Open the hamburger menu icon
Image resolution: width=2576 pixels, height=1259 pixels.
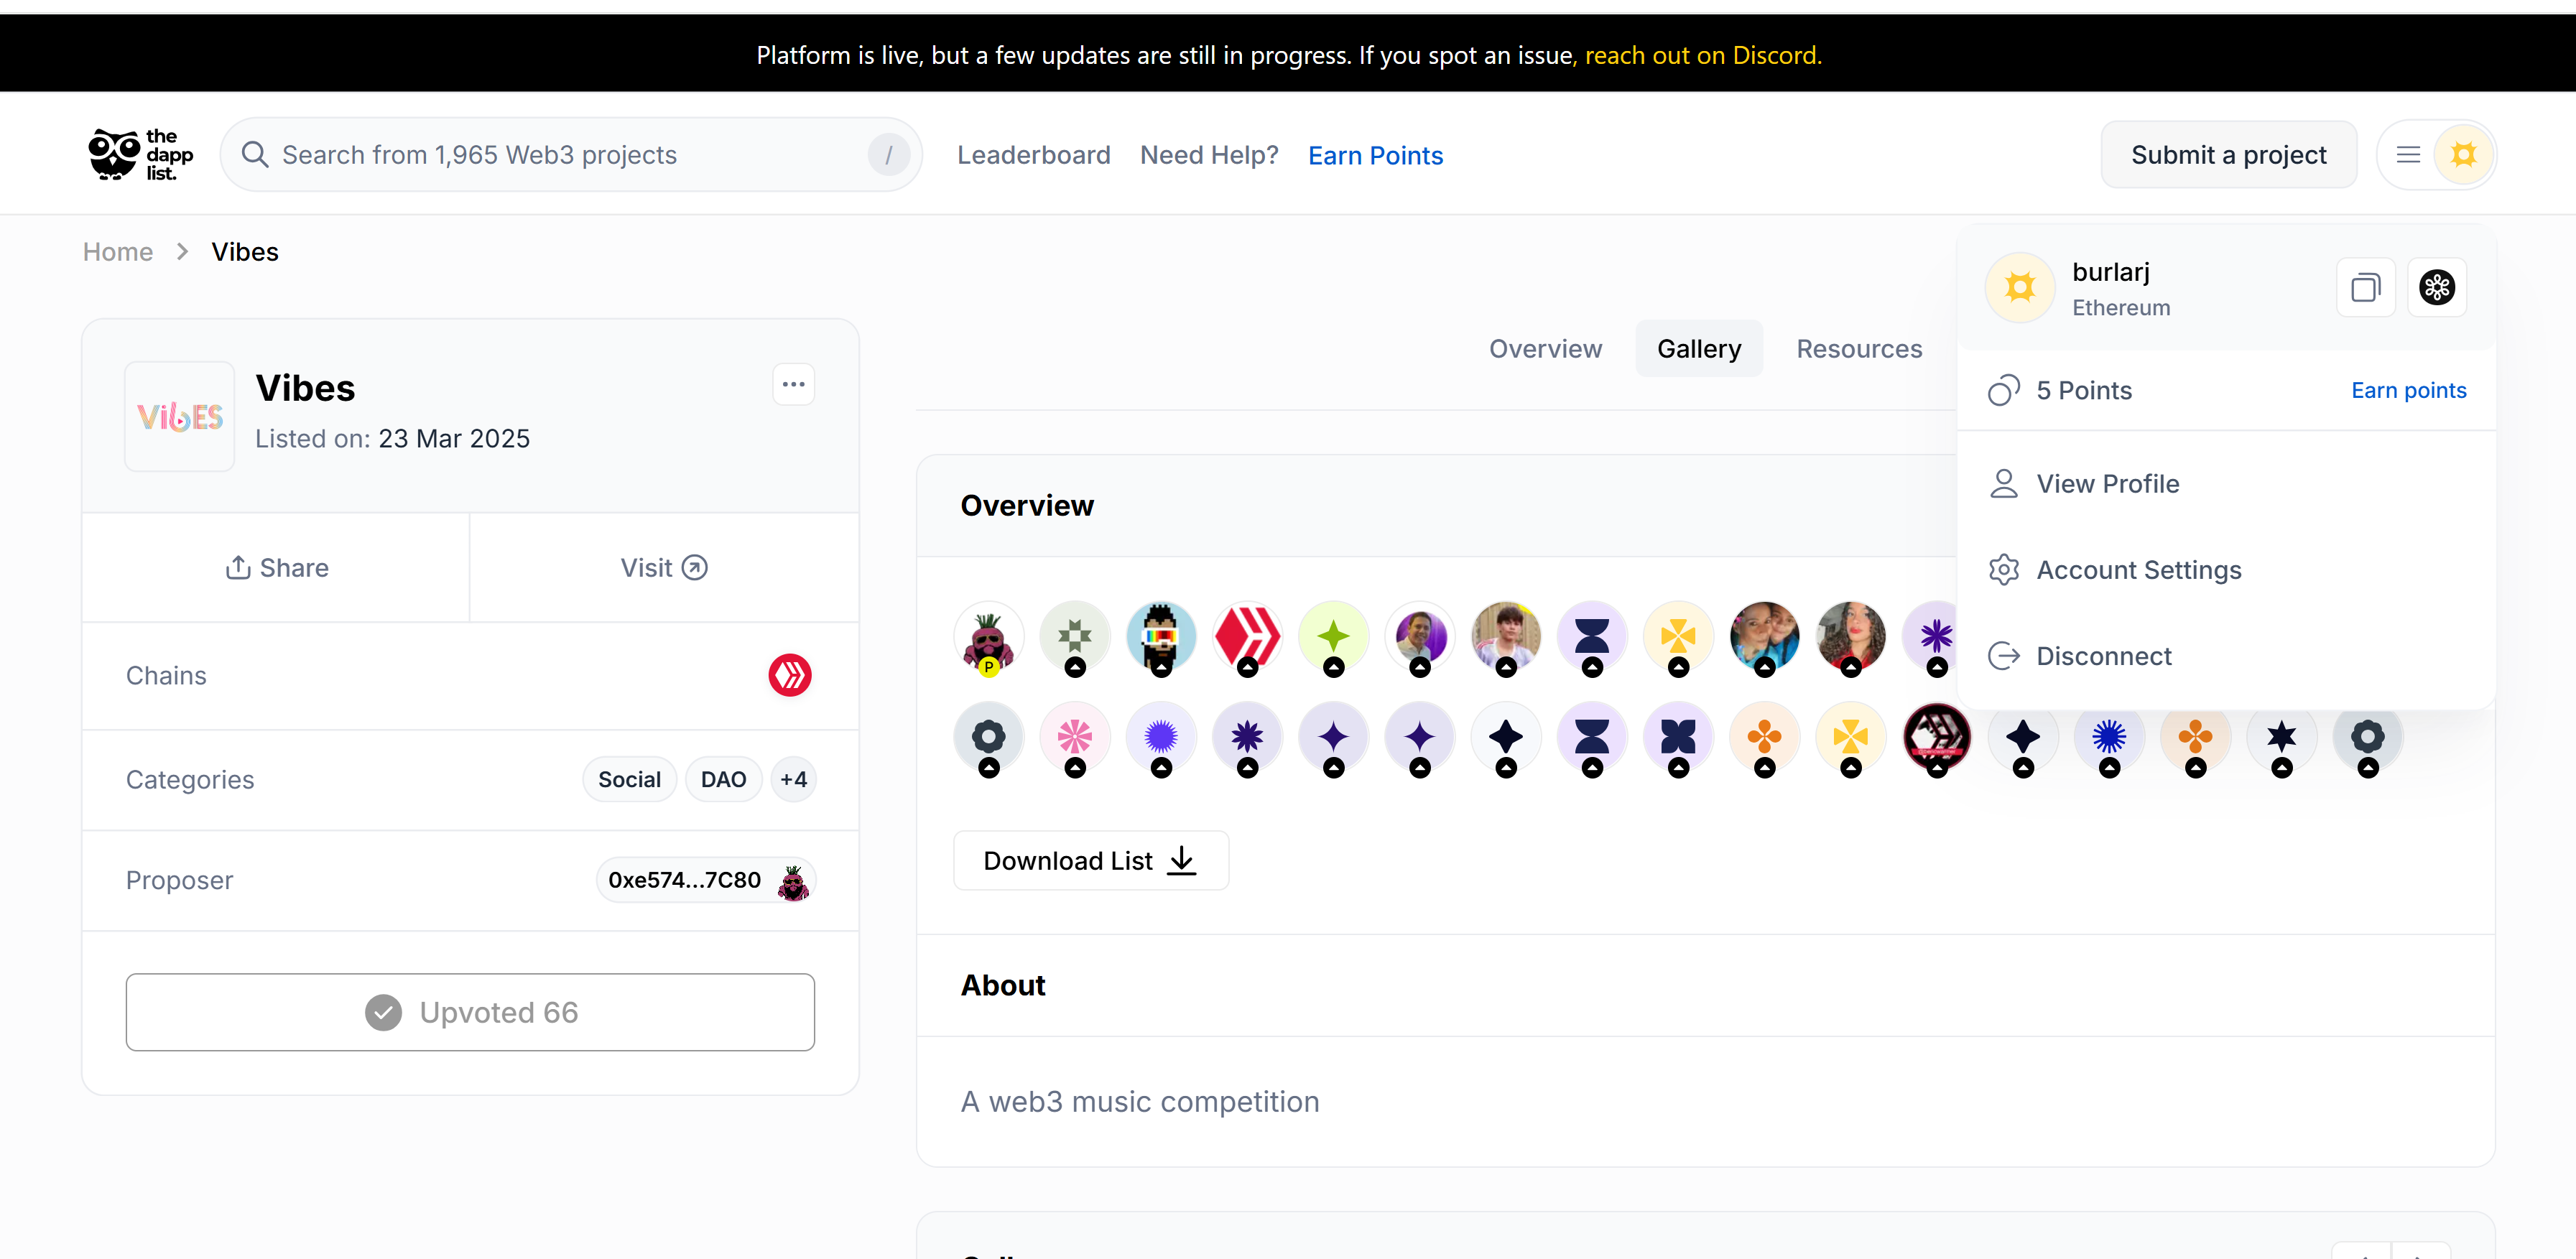(2408, 155)
